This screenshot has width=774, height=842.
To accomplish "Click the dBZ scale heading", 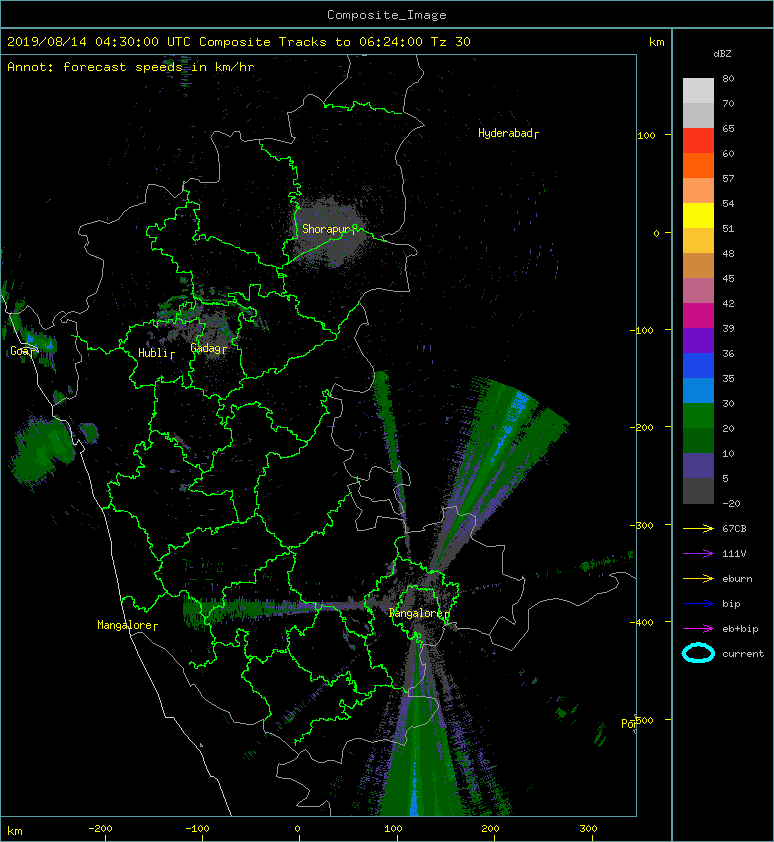I will pyautogui.click(x=722, y=54).
